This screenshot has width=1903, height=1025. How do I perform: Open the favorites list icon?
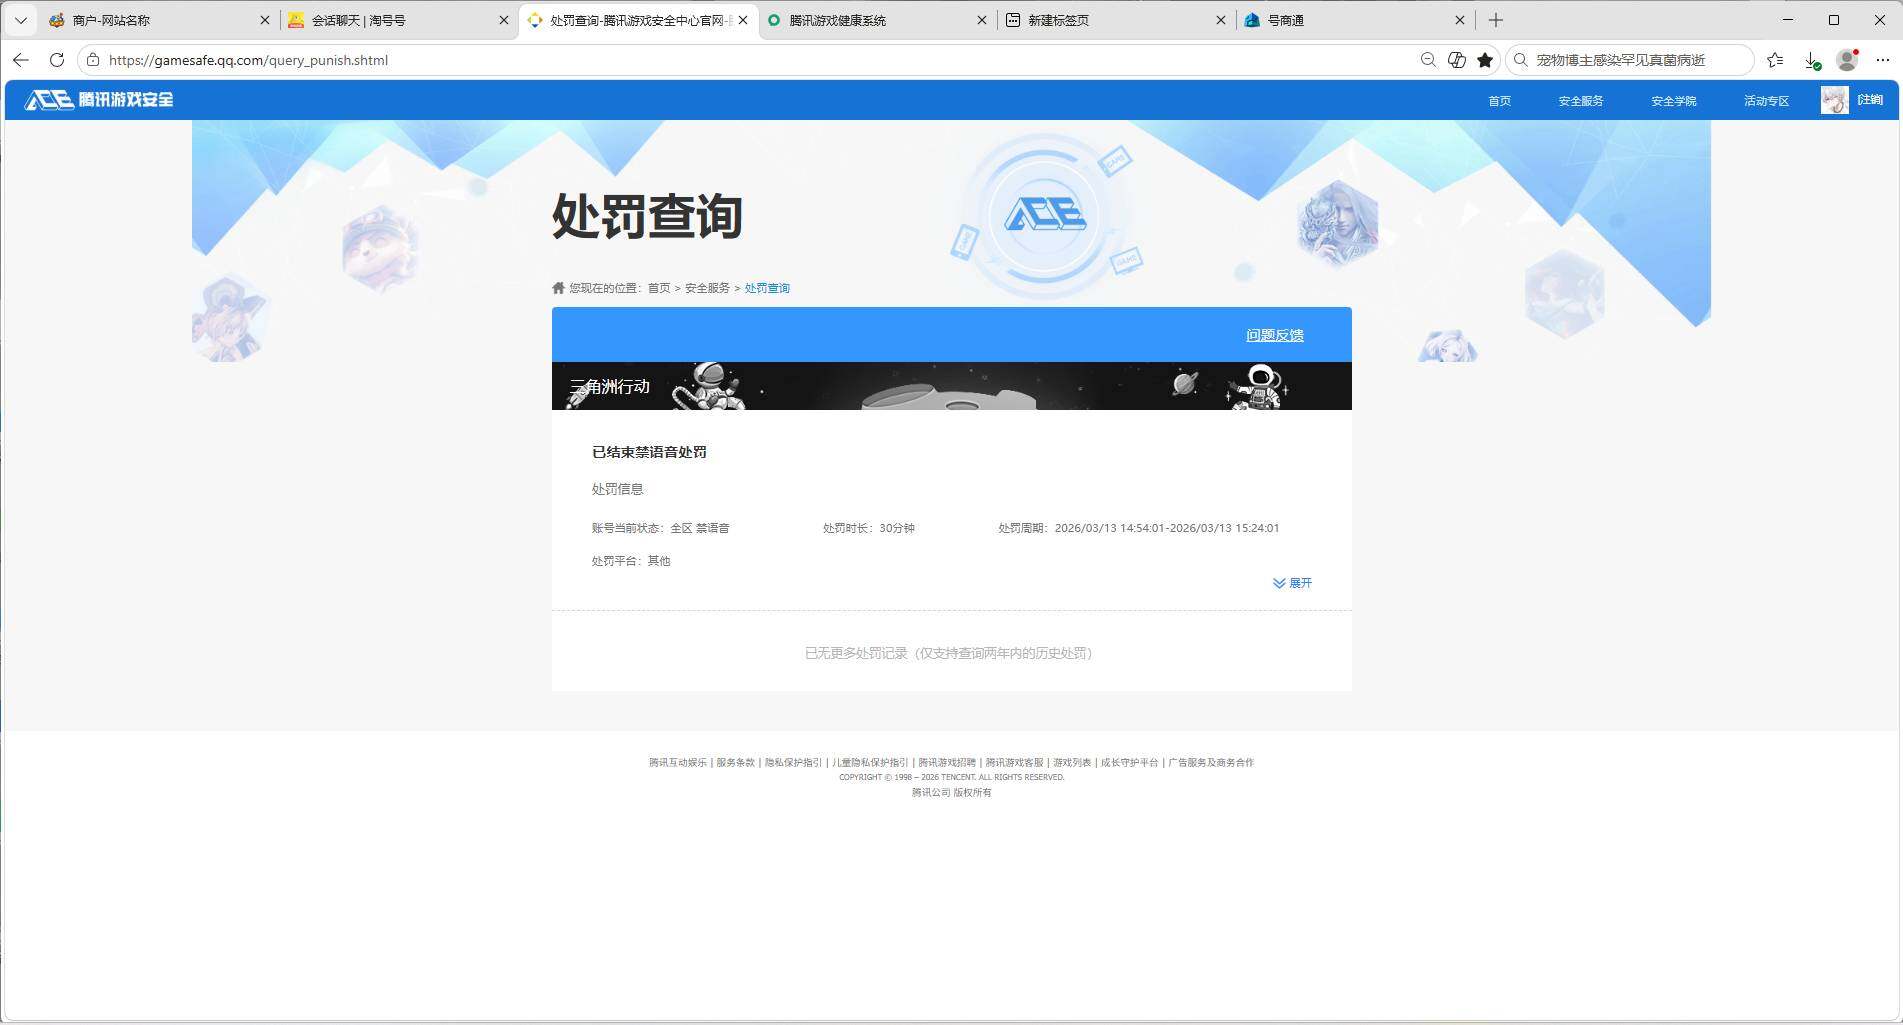[1775, 60]
